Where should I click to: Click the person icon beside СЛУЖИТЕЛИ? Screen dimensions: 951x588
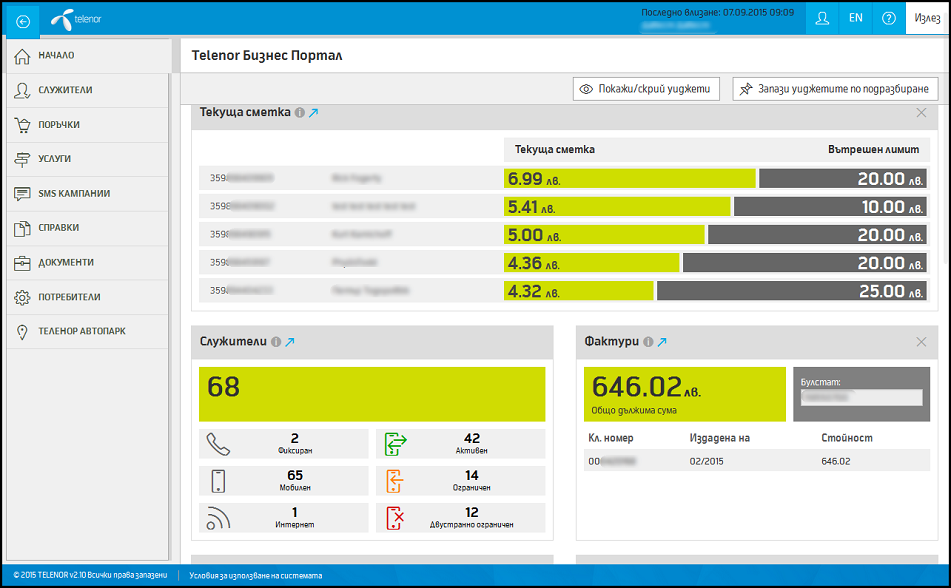pyautogui.click(x=22, y=90)
